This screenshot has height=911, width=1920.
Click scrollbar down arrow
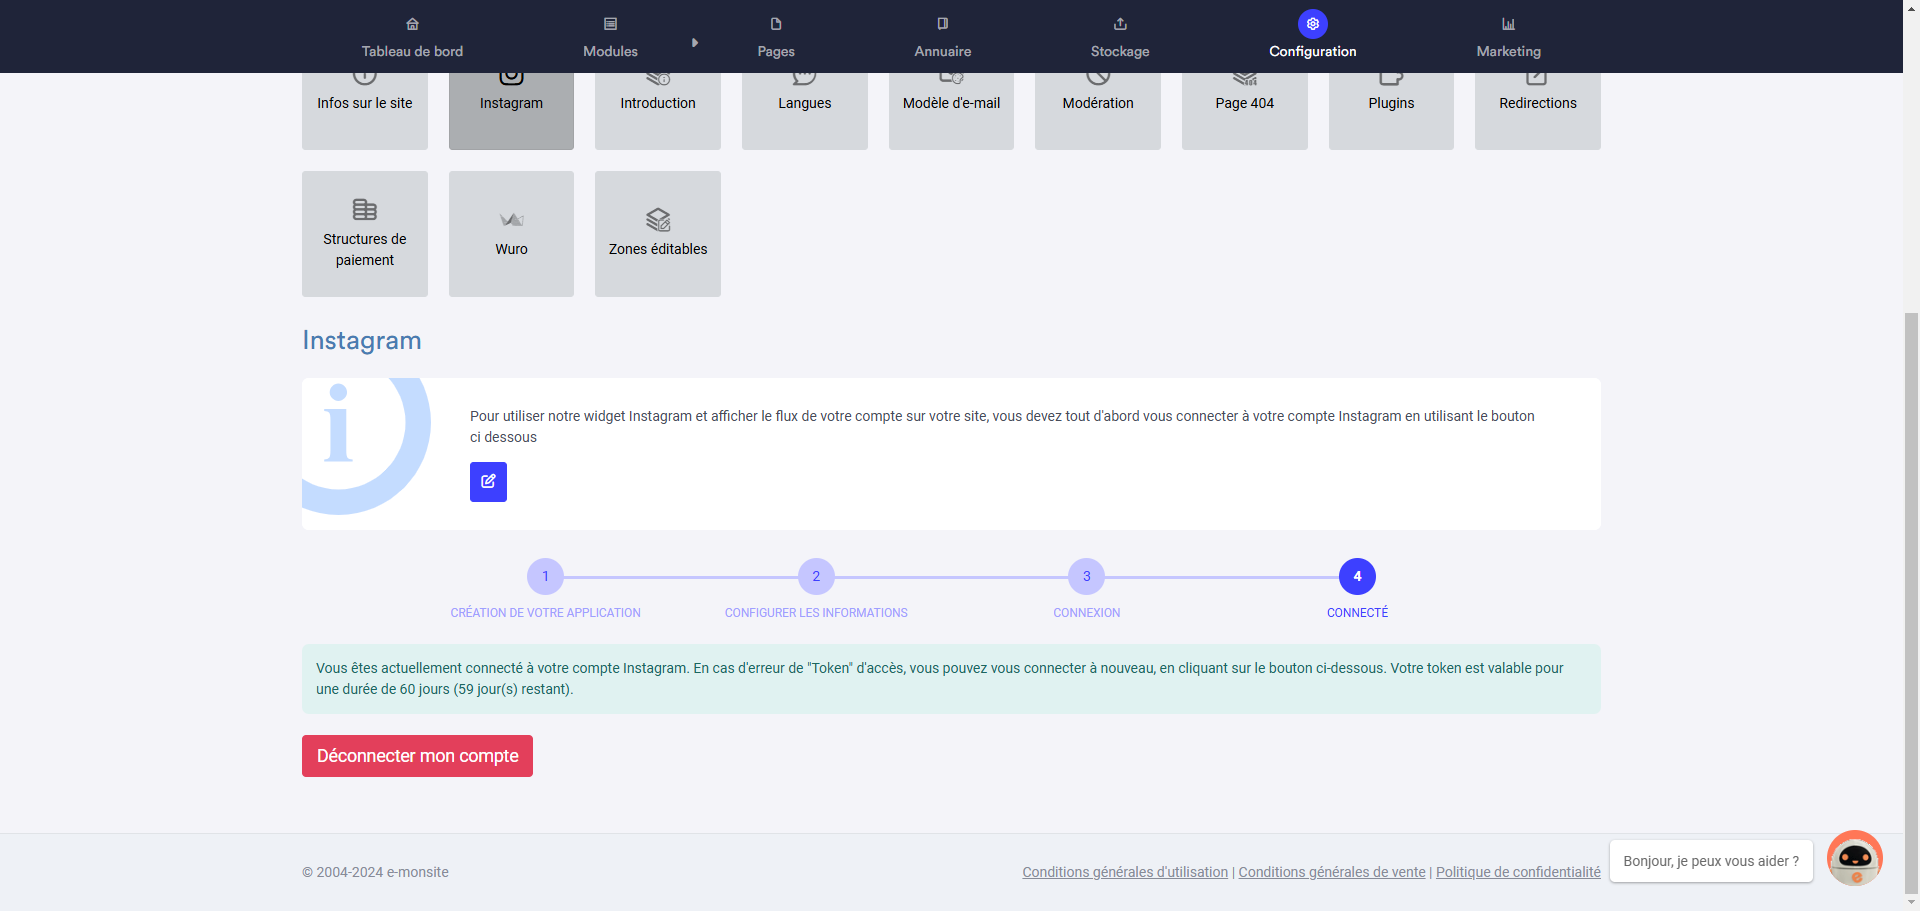(x=1911, y=903)
